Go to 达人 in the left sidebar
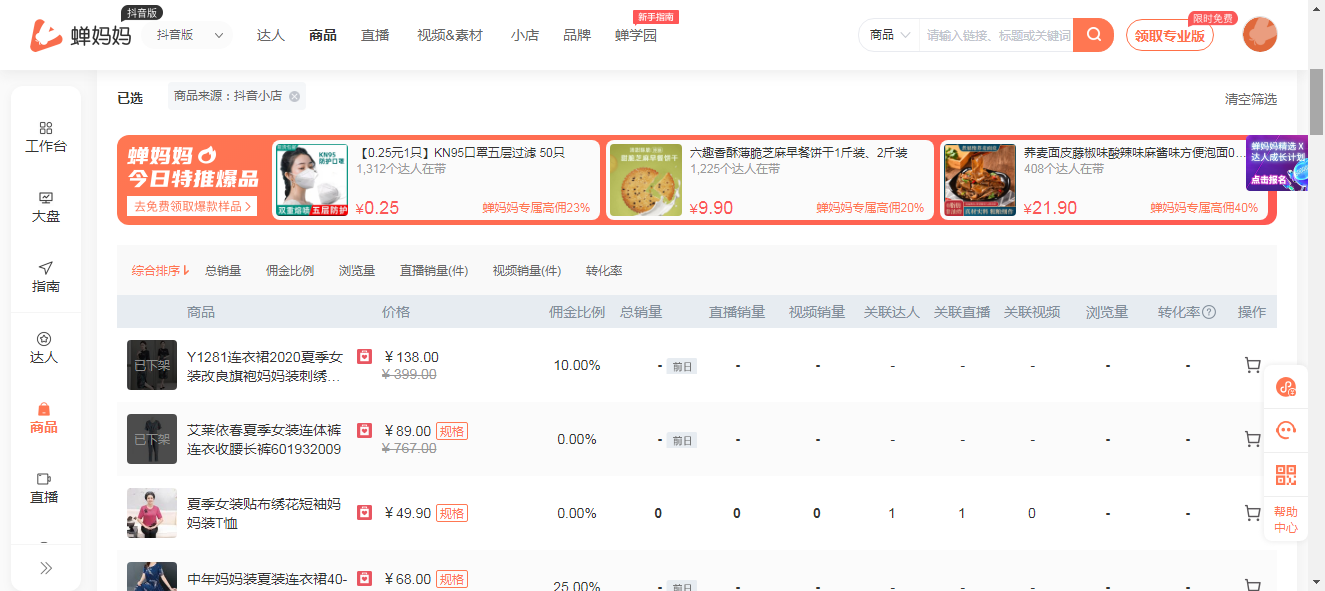Image resolution: width=1325 pixels, height=591 pixels. click(45, 347)
